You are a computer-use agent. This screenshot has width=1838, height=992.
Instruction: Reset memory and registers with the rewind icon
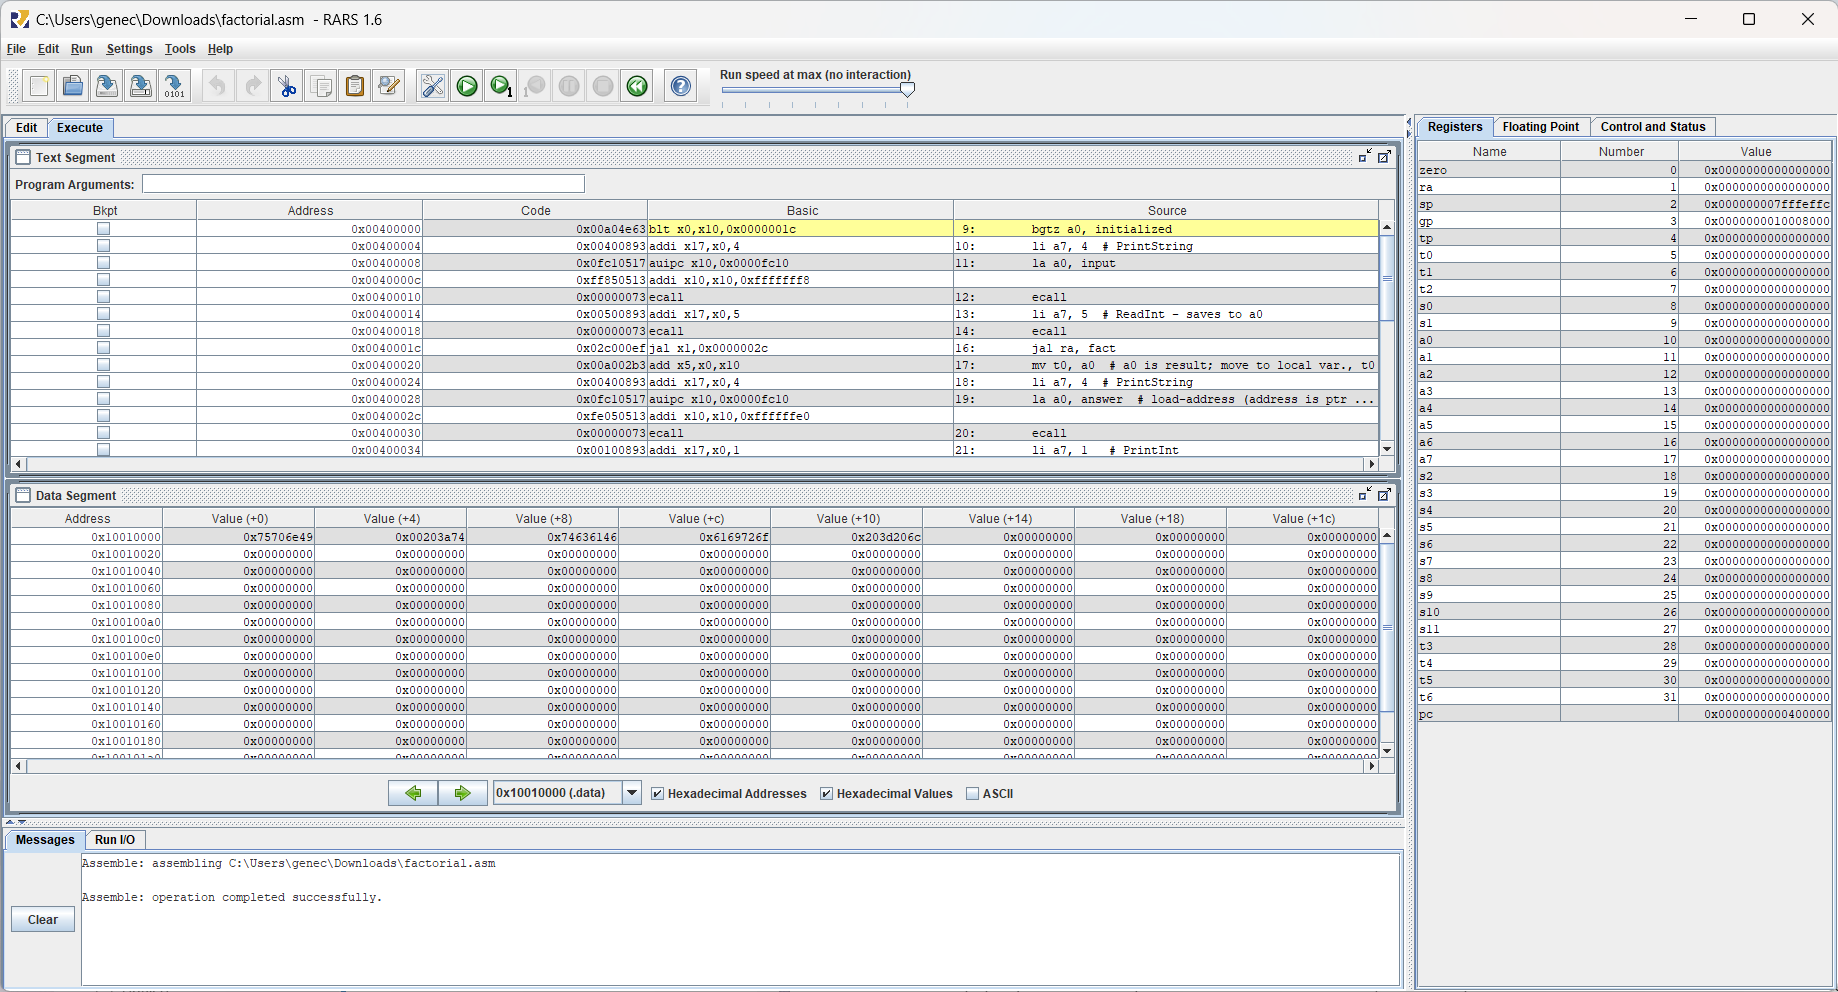coord(637,86)
